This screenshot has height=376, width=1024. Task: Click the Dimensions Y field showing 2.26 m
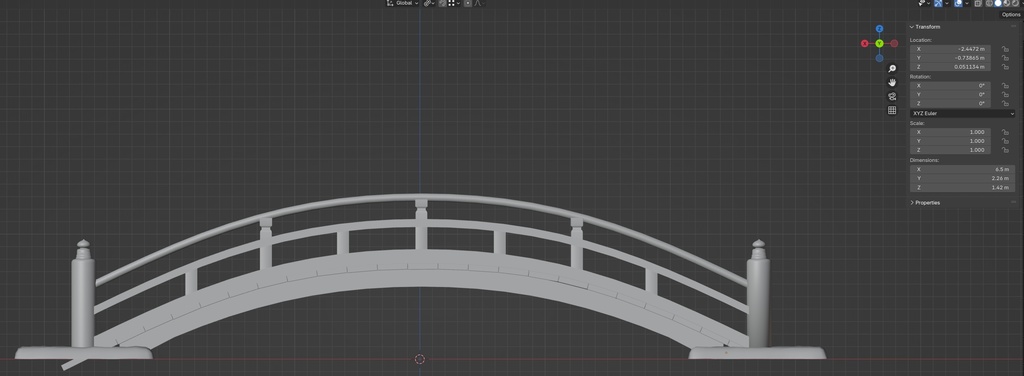pyautogui.click(x=963, y=178)
